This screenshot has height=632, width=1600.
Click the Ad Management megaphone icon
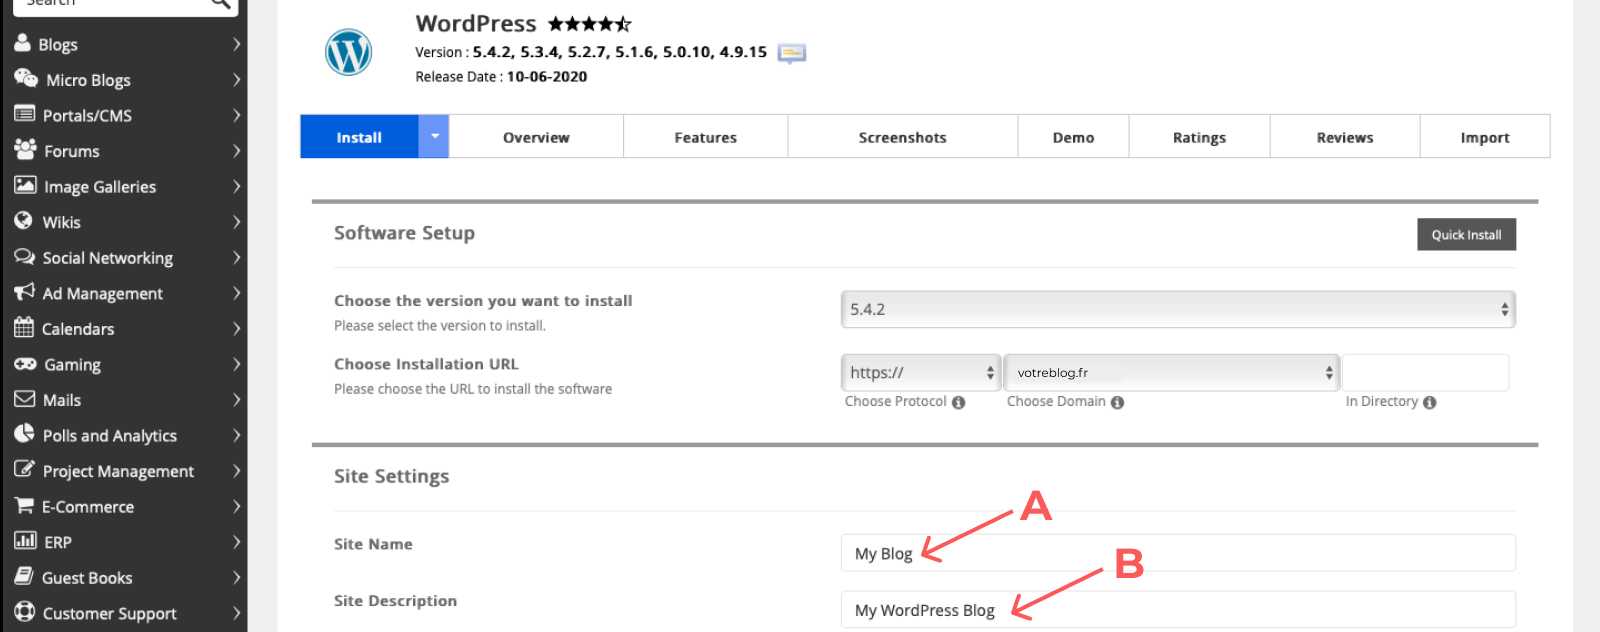[24, 292]
